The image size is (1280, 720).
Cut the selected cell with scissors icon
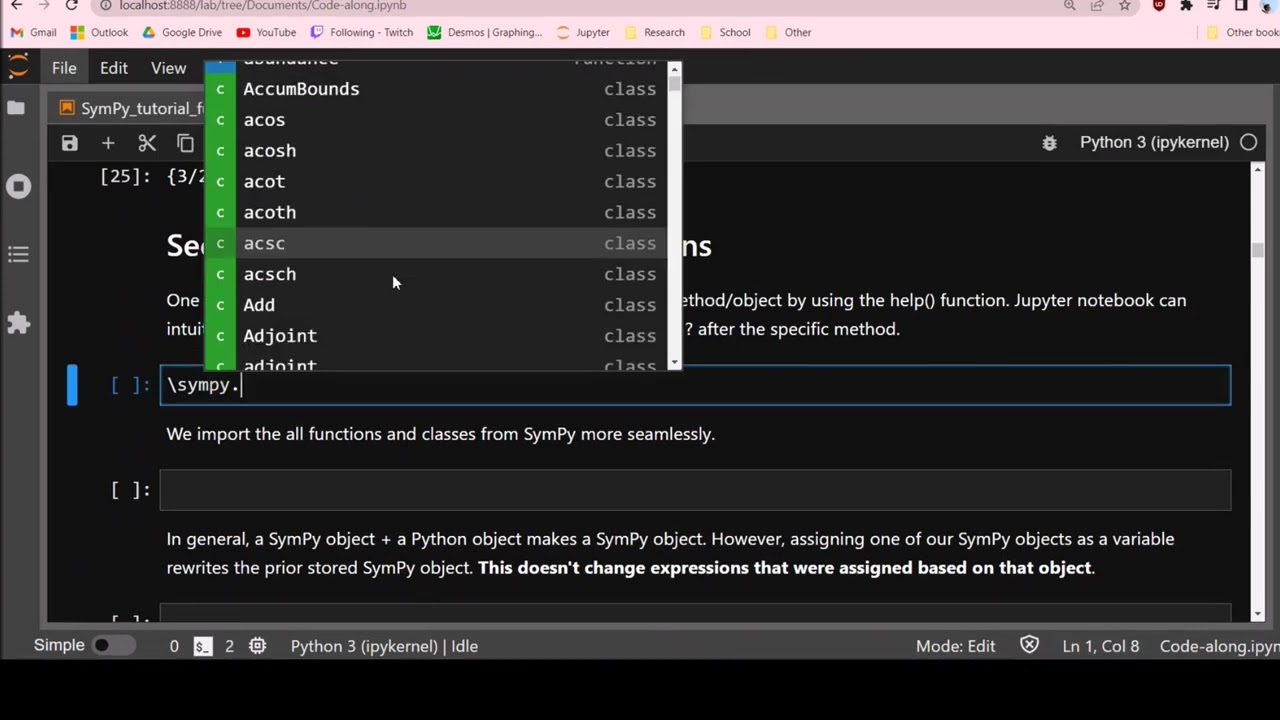pos(147,143)
